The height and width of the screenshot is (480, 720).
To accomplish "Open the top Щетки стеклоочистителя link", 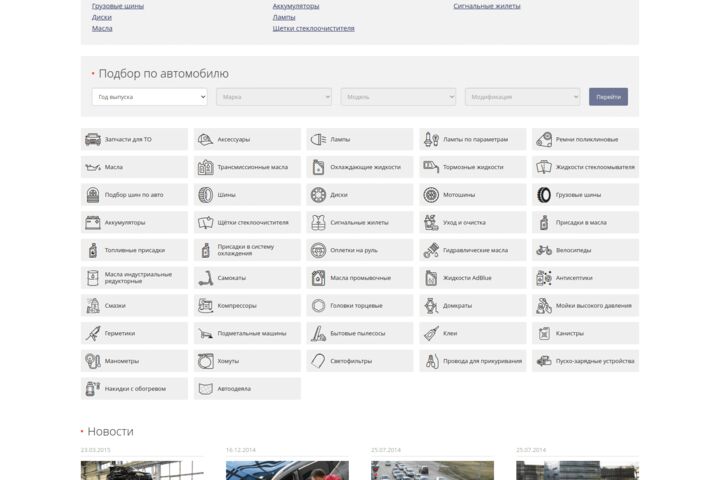I will 314,28.
